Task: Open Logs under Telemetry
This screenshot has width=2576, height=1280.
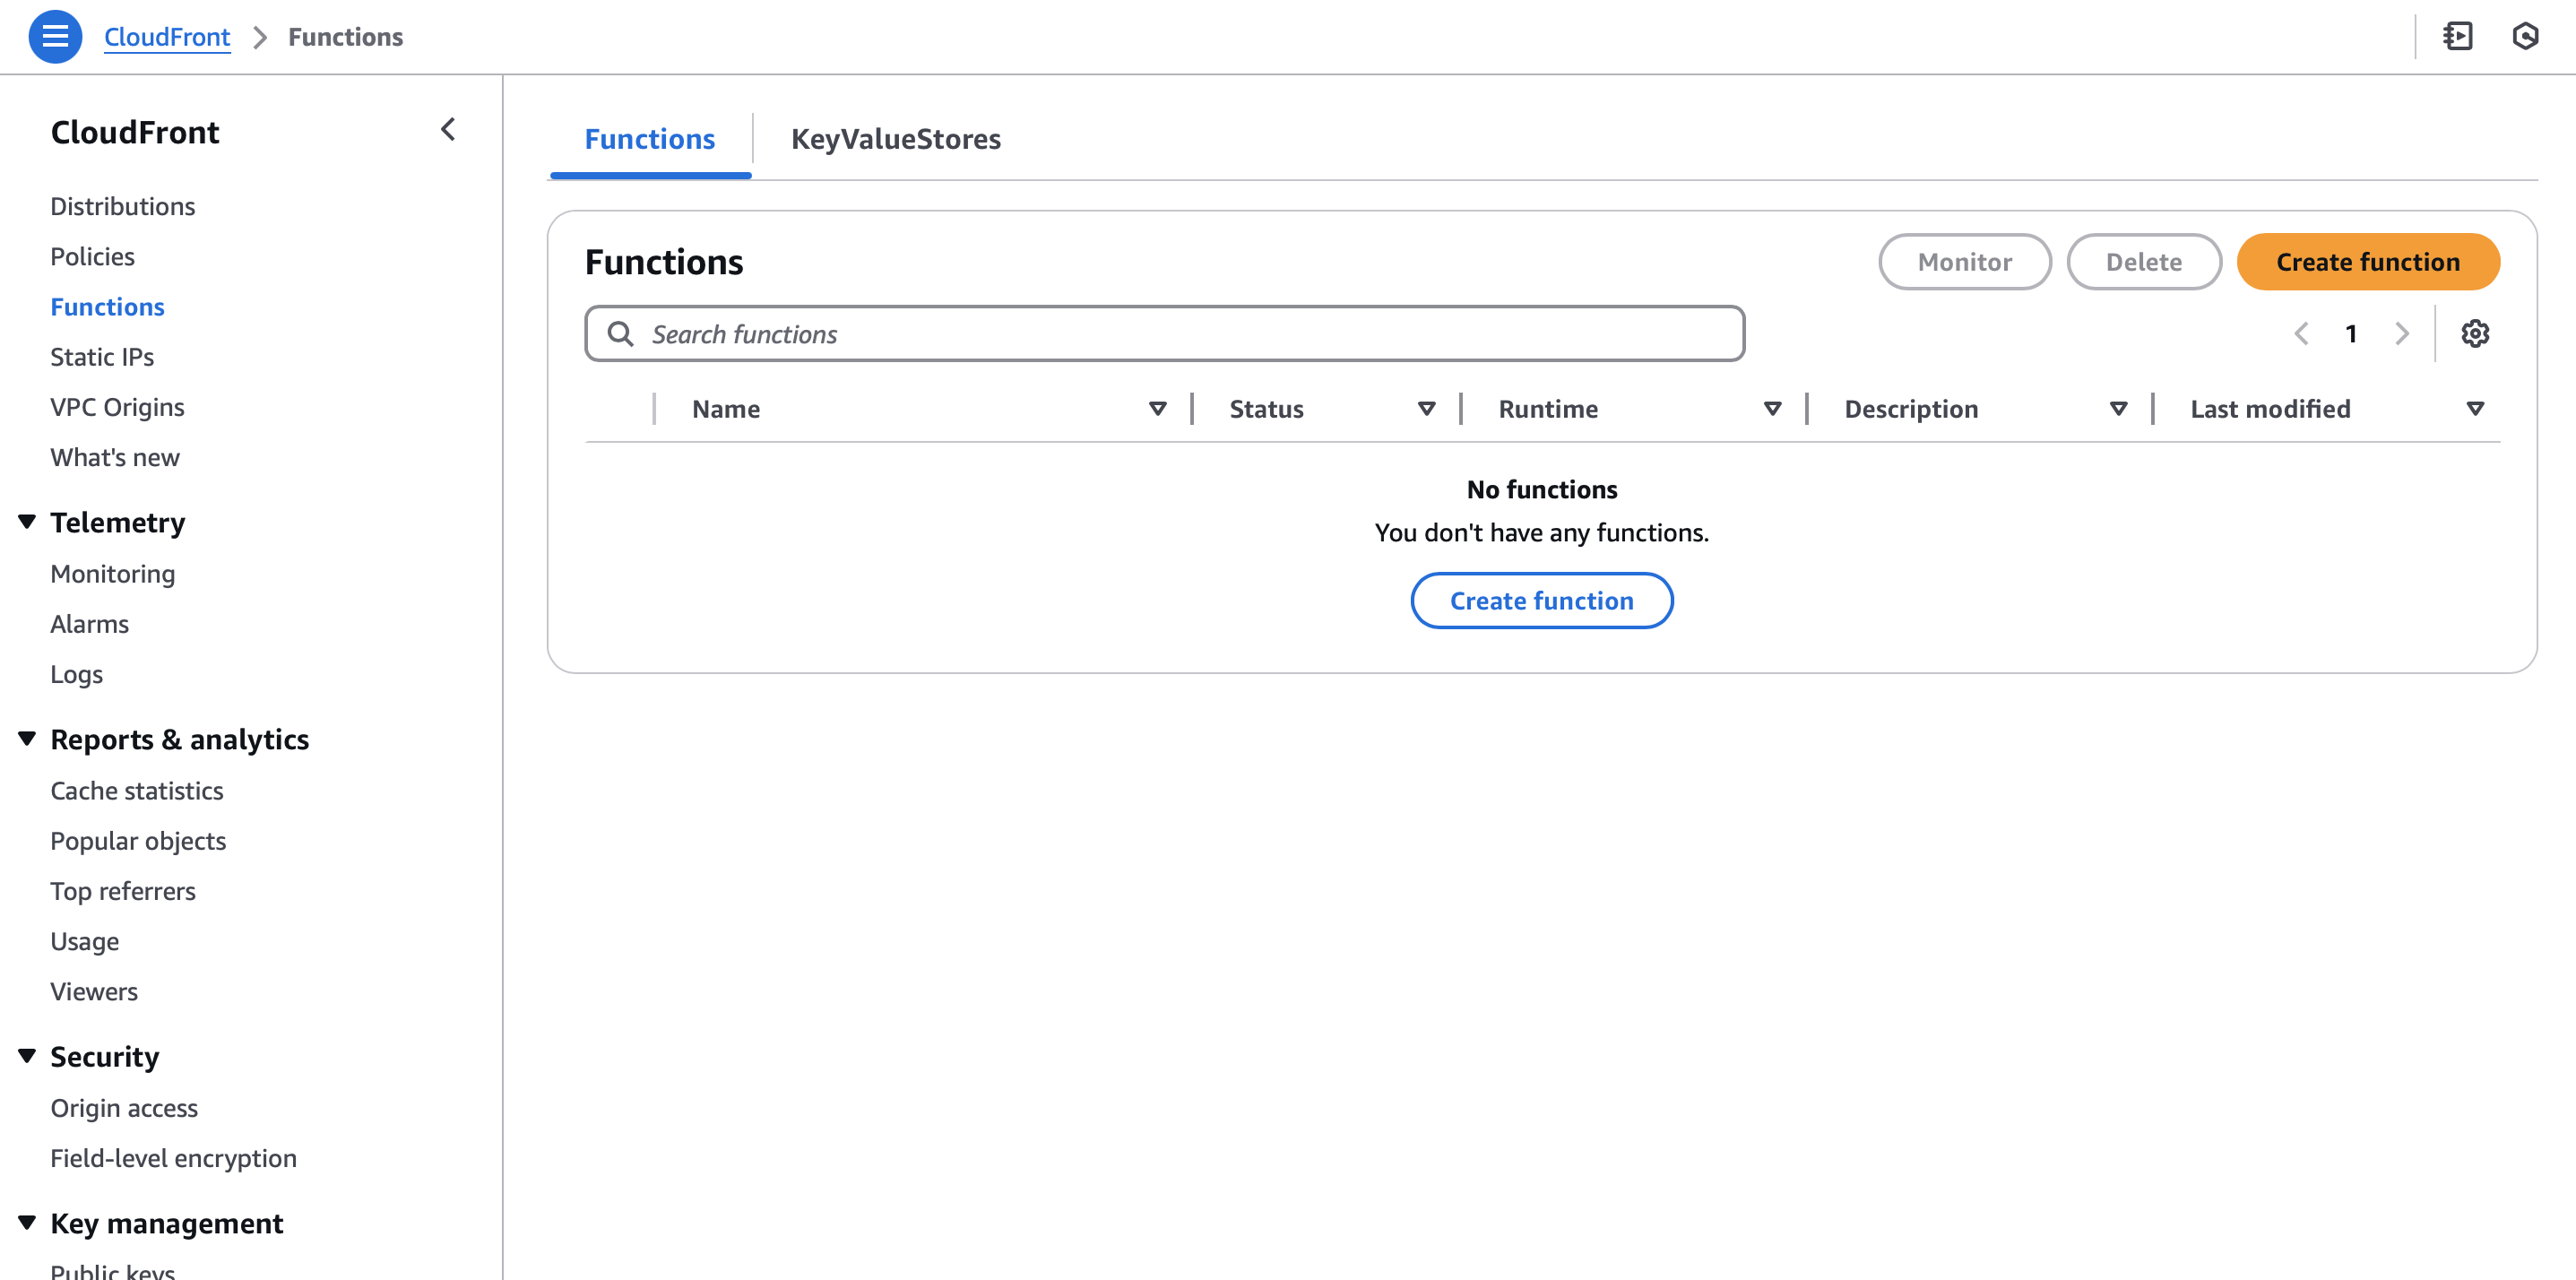Action: (77, 674)
